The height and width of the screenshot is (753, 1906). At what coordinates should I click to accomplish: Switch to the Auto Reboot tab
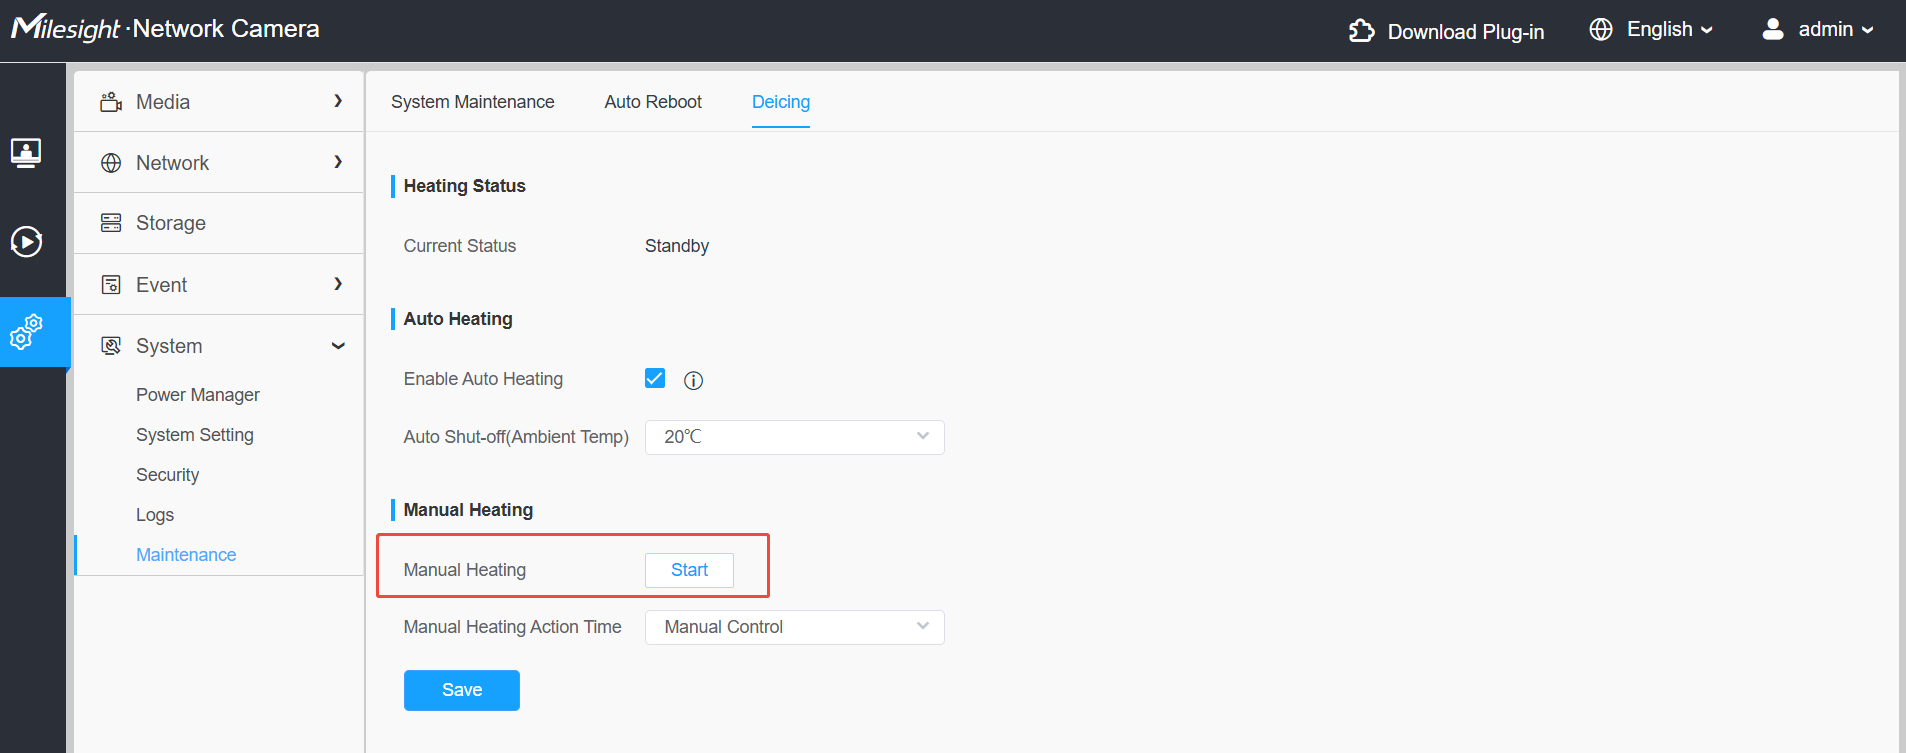pos(653,102)
